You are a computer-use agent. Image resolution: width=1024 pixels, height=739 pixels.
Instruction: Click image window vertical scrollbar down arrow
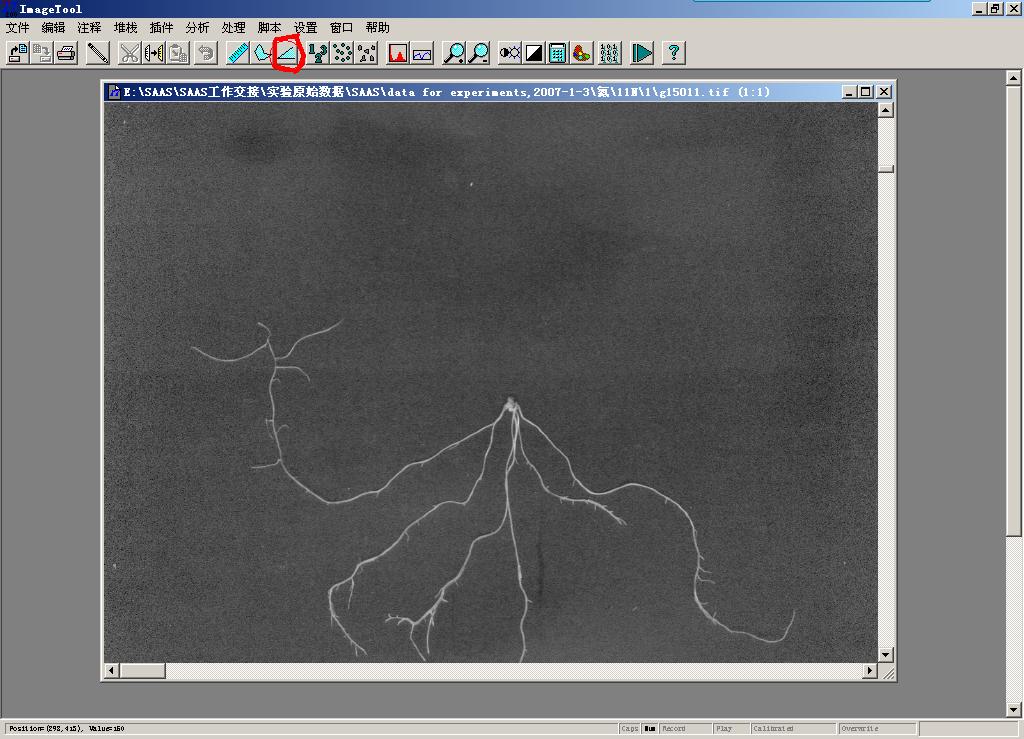886,654
